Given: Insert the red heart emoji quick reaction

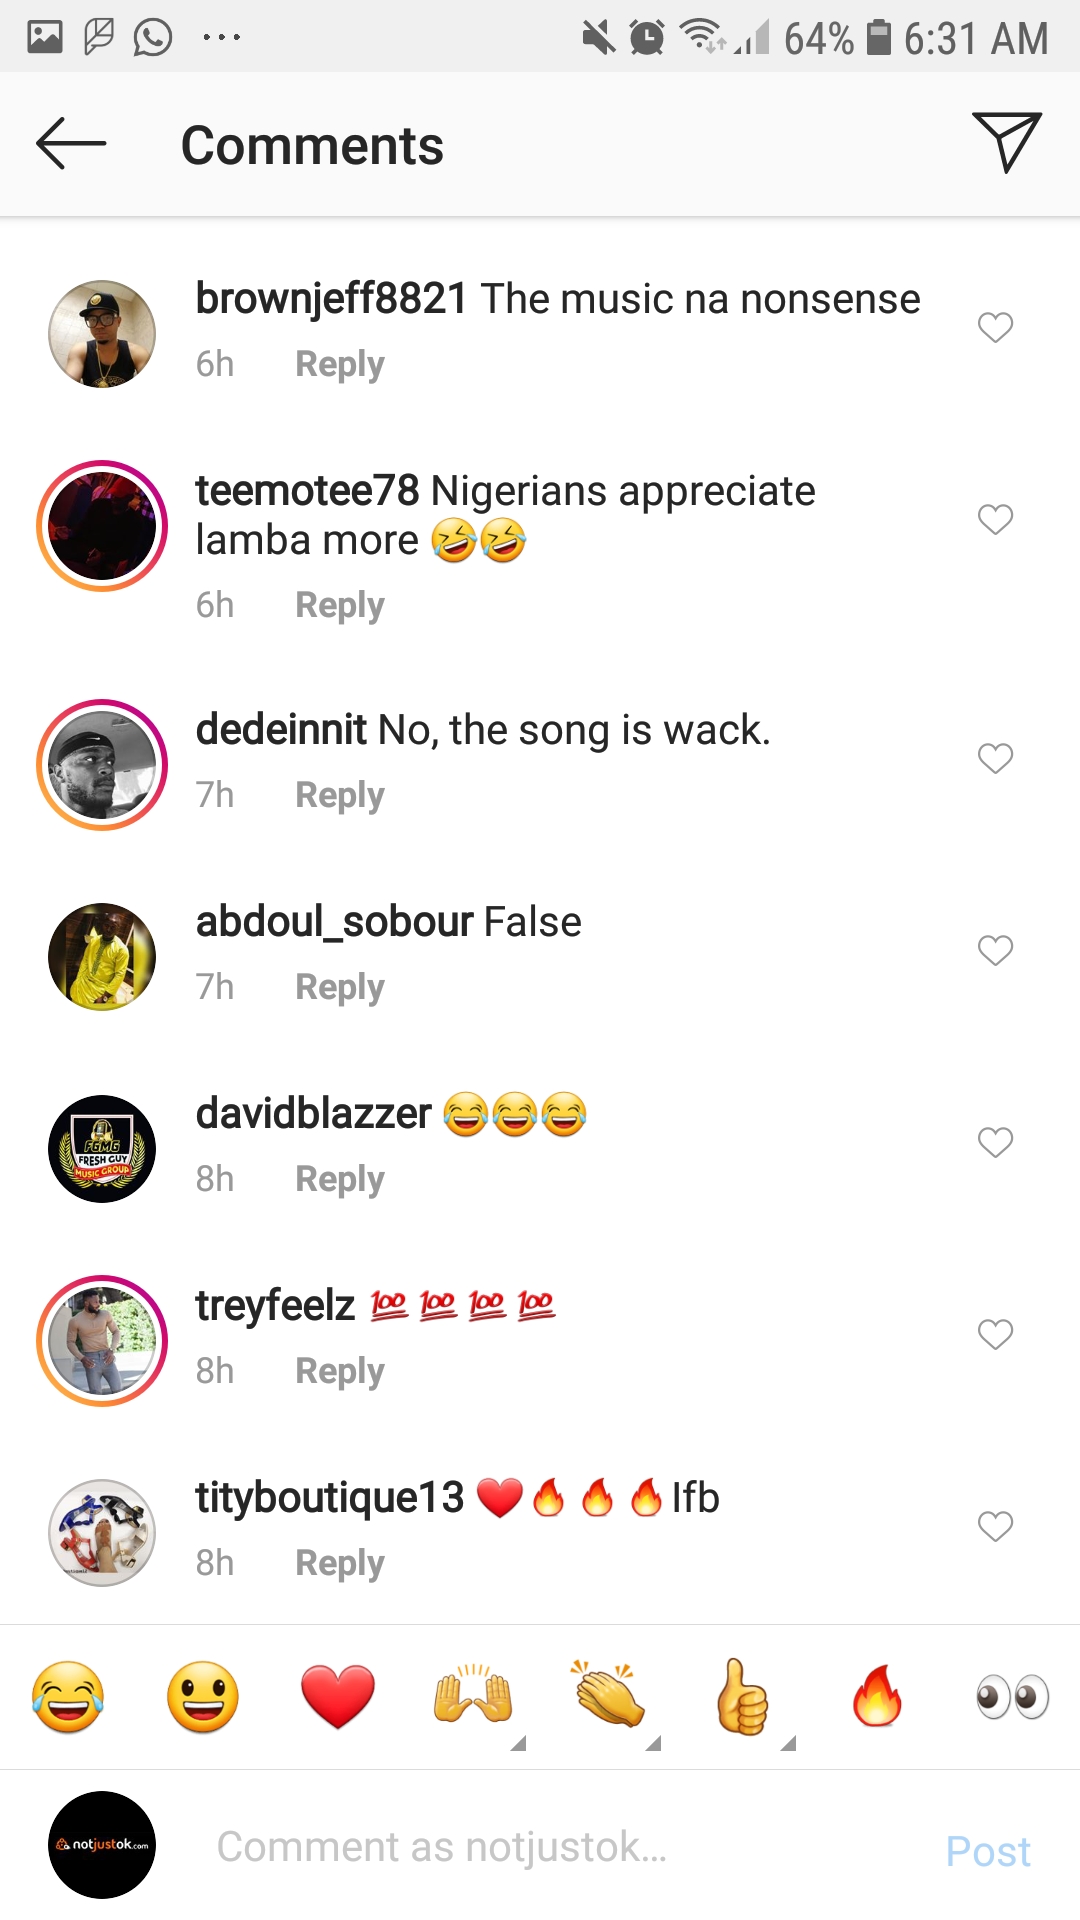Looking at the screenshot, I should 338,1697.
